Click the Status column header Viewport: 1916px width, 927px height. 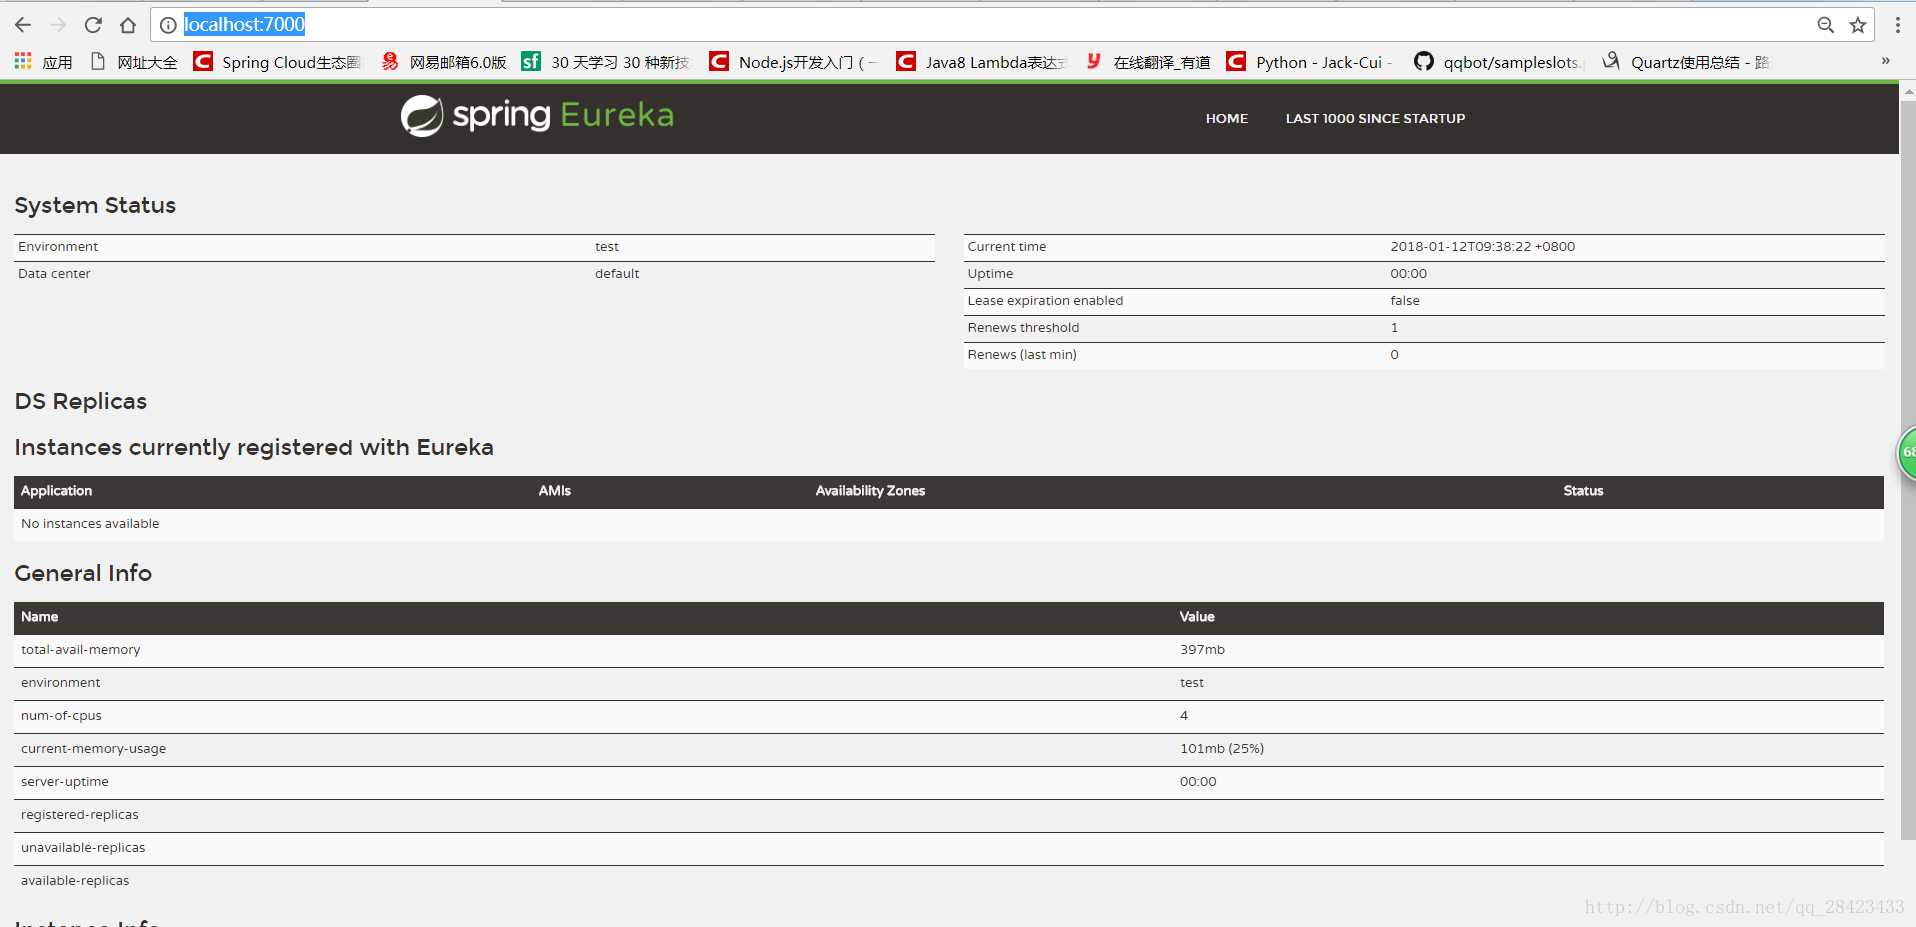(1583, 491)
